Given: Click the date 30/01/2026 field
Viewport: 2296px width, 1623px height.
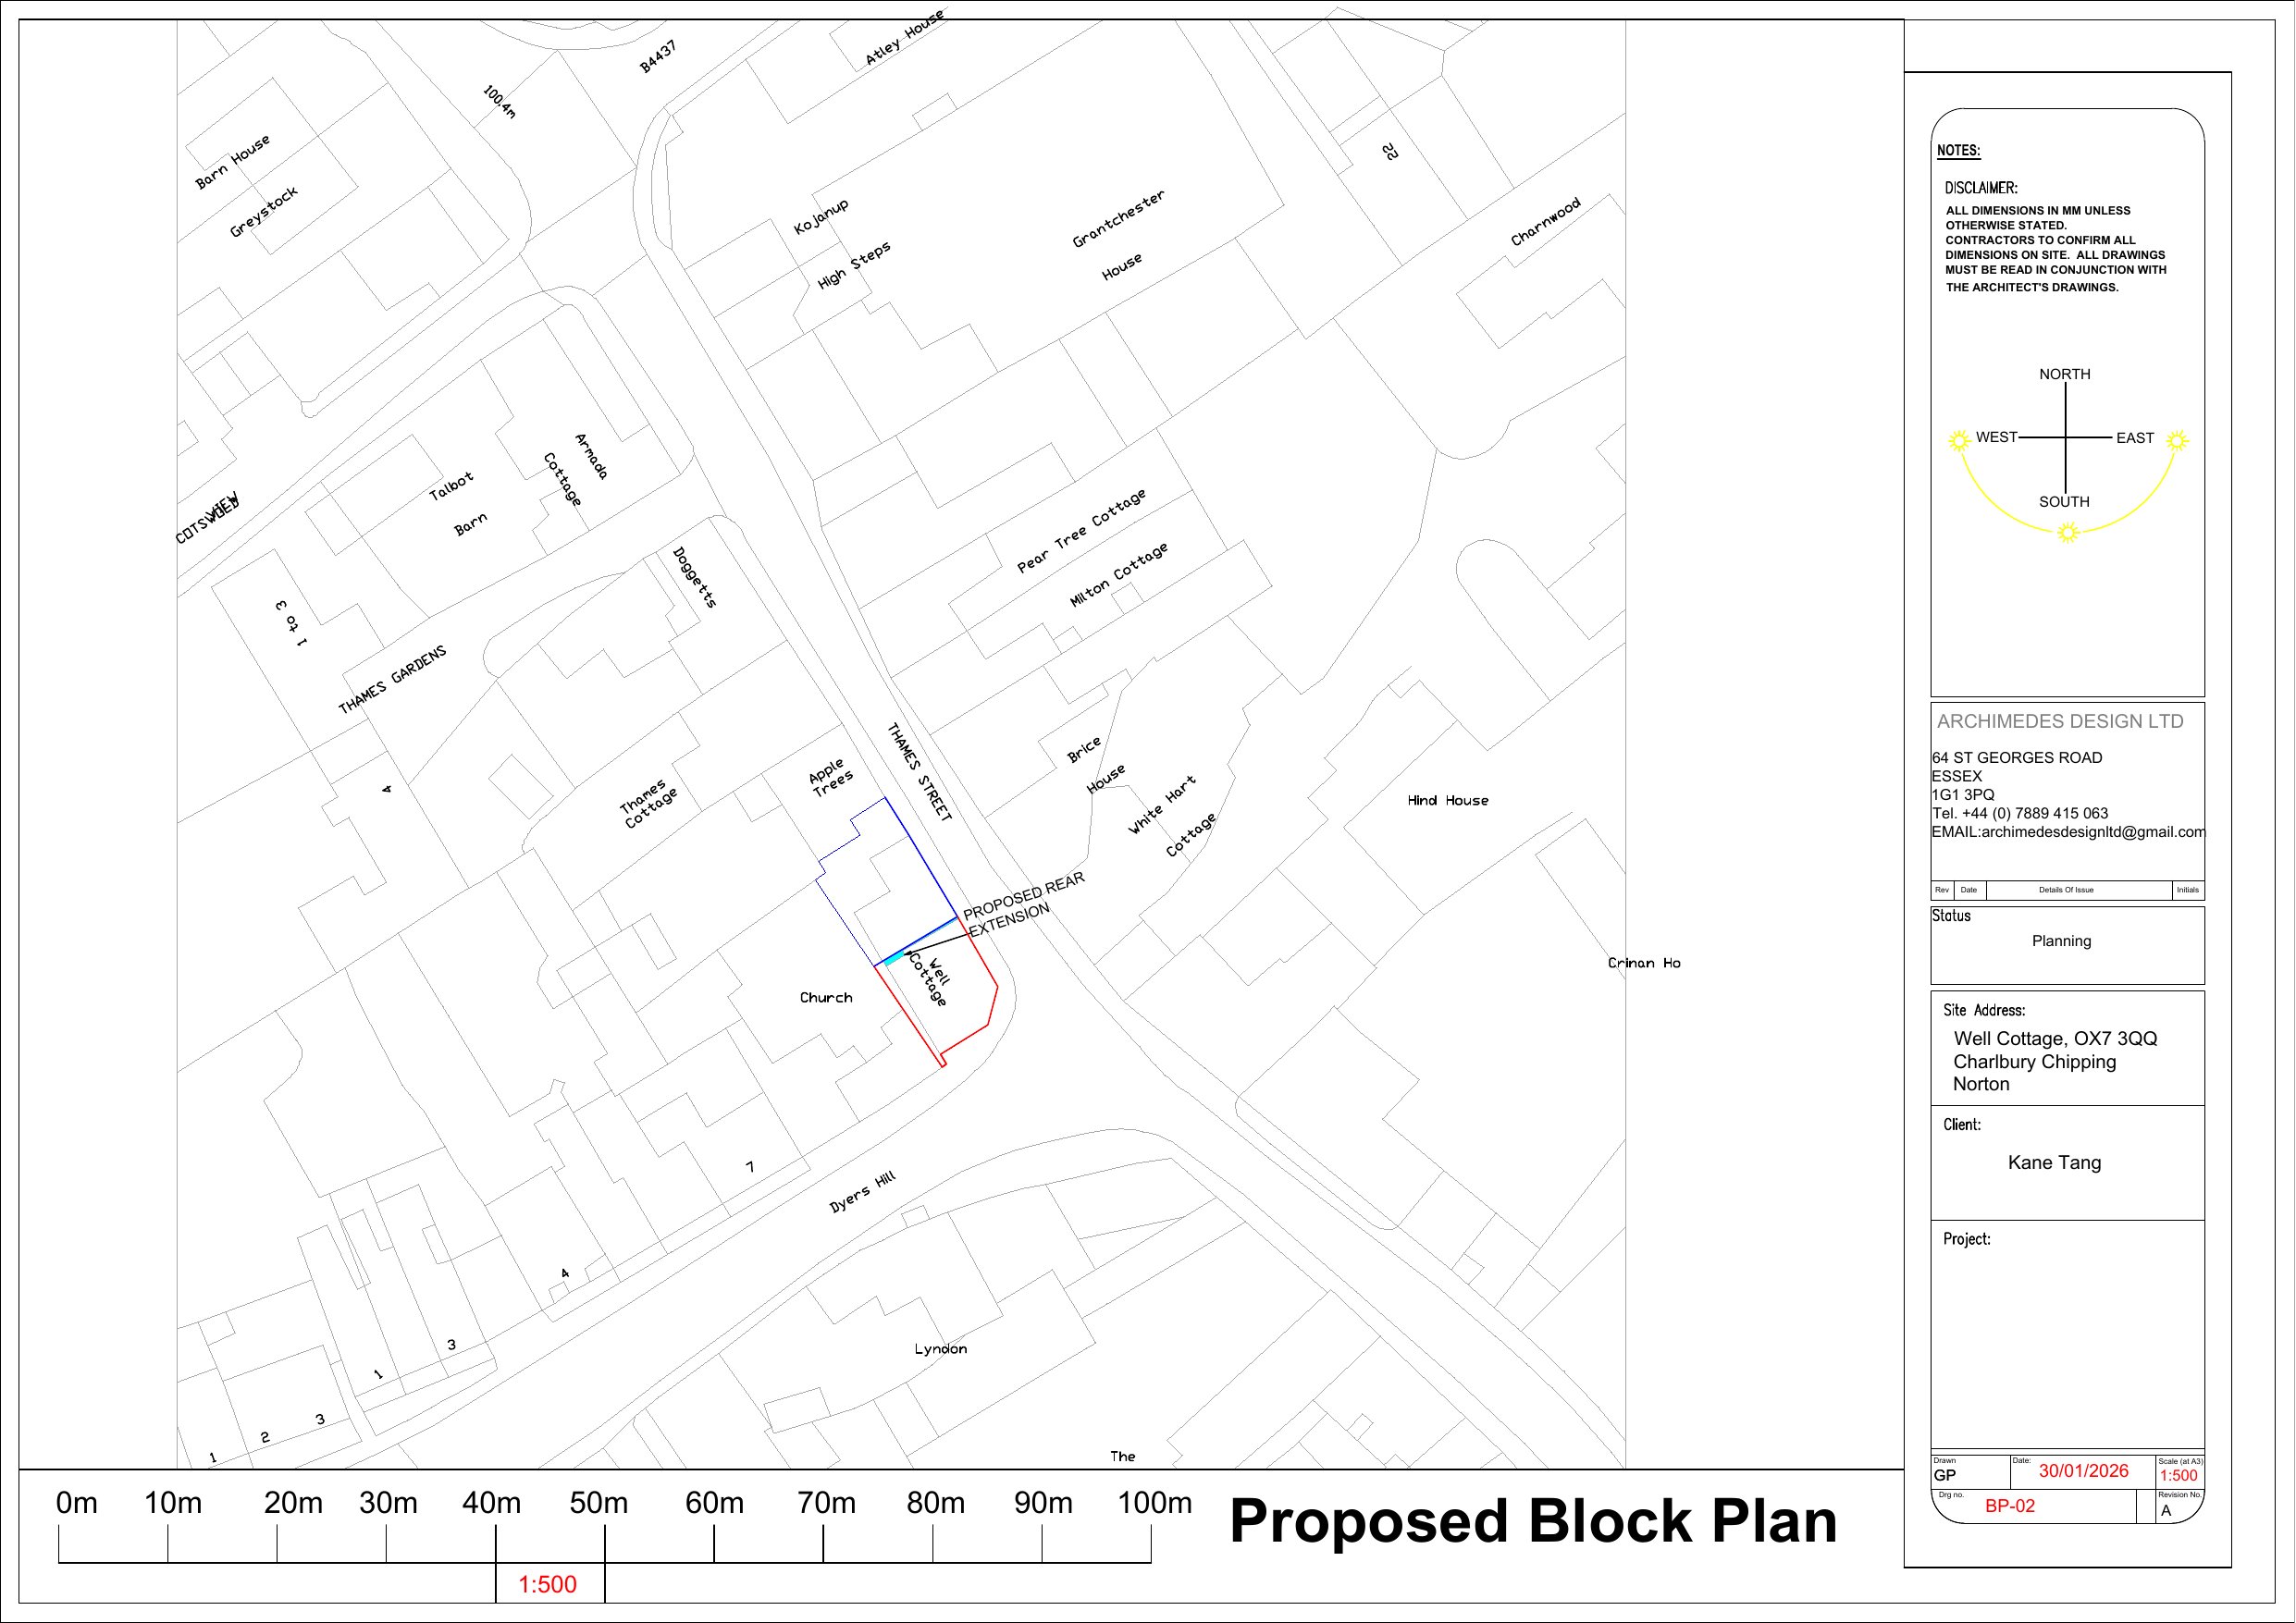Looking at the screenshot, I should (2083, 1471).
